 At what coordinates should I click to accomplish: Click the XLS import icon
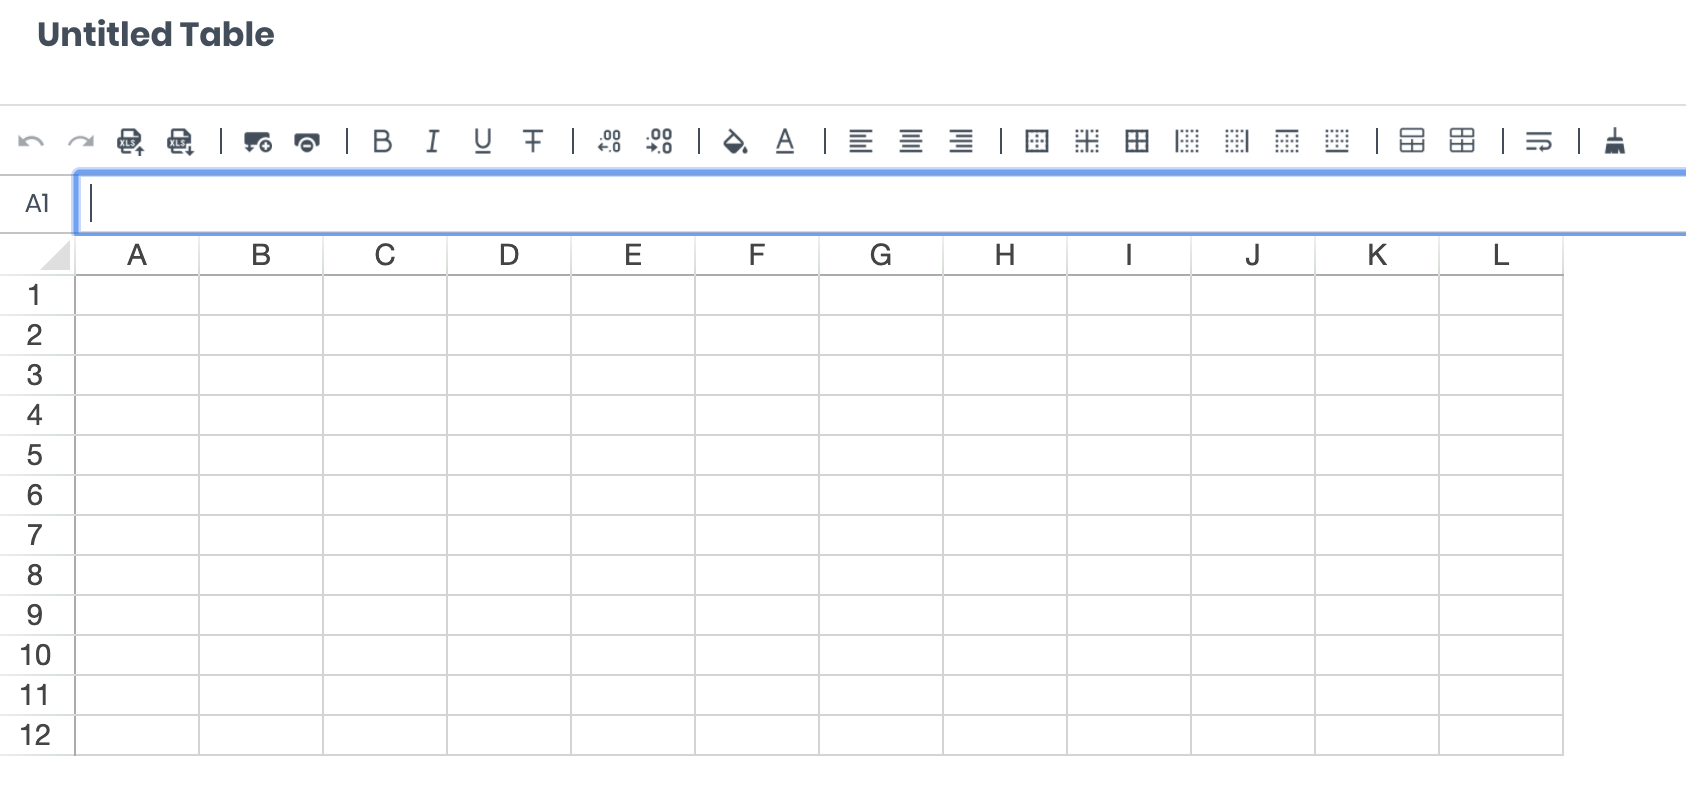[x=130, y=141]
